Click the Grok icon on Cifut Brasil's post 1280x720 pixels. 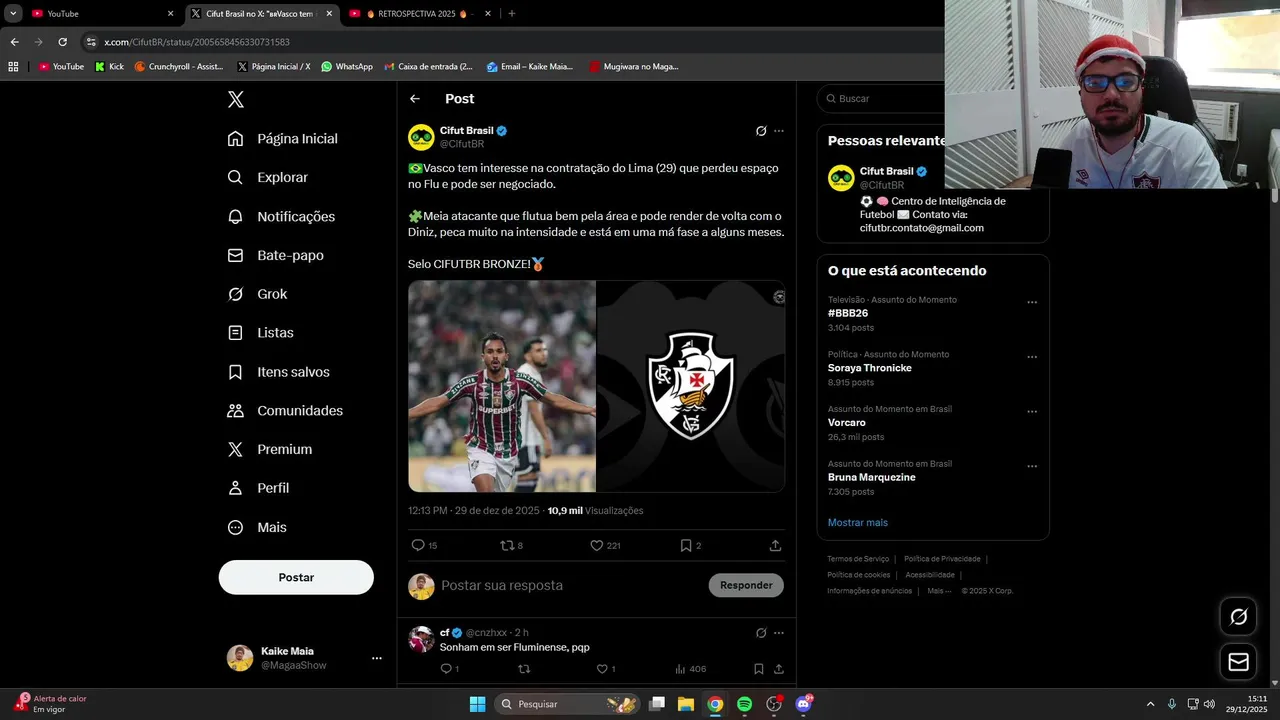tap(761, 131)
